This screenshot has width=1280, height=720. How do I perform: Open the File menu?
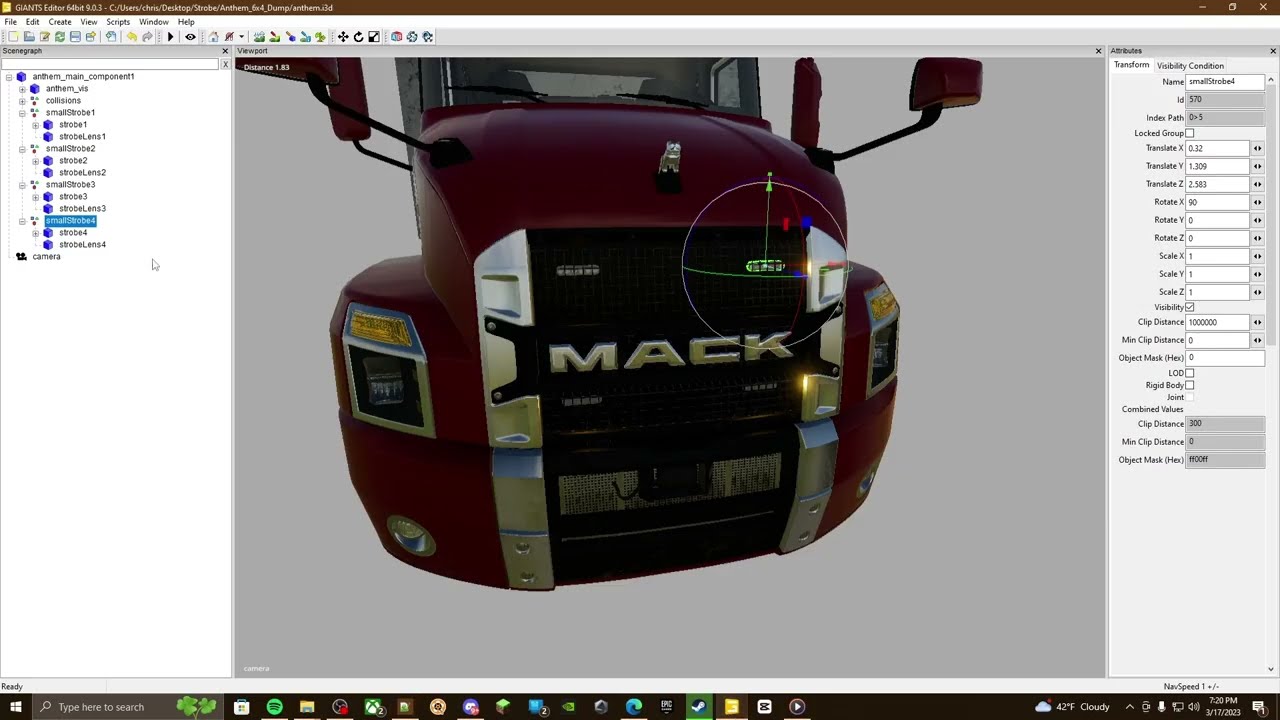[11, 21]
